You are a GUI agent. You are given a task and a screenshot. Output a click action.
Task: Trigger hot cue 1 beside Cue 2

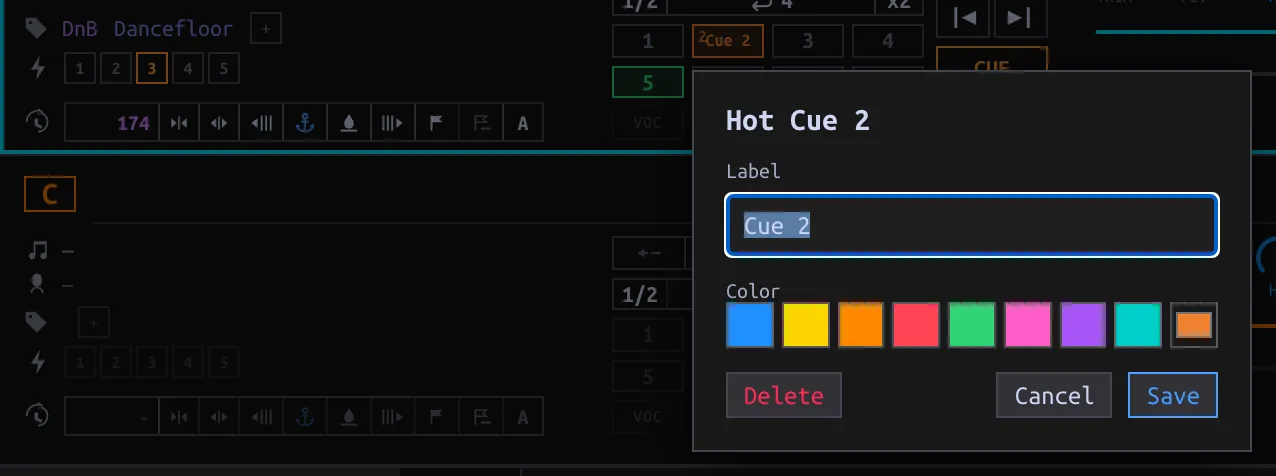pyautogui.click(x=648, y=41)
